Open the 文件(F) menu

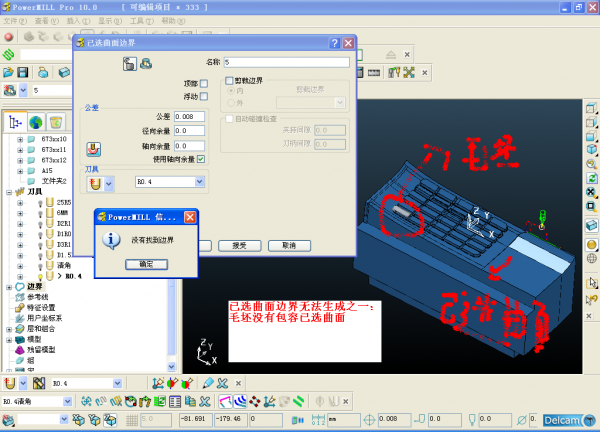[15, 21]
